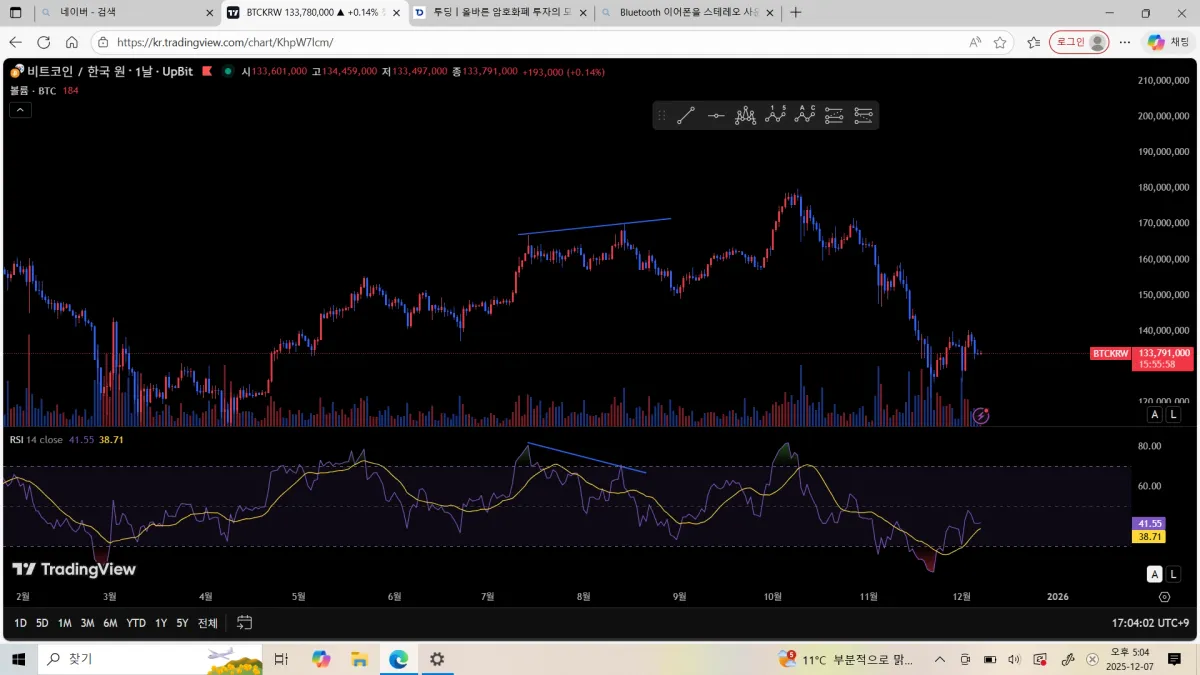Viewport: 1200px width, 675px height.
Task: Set chart range to 5D
Action: pyautogui.click(x=42, y=623)
